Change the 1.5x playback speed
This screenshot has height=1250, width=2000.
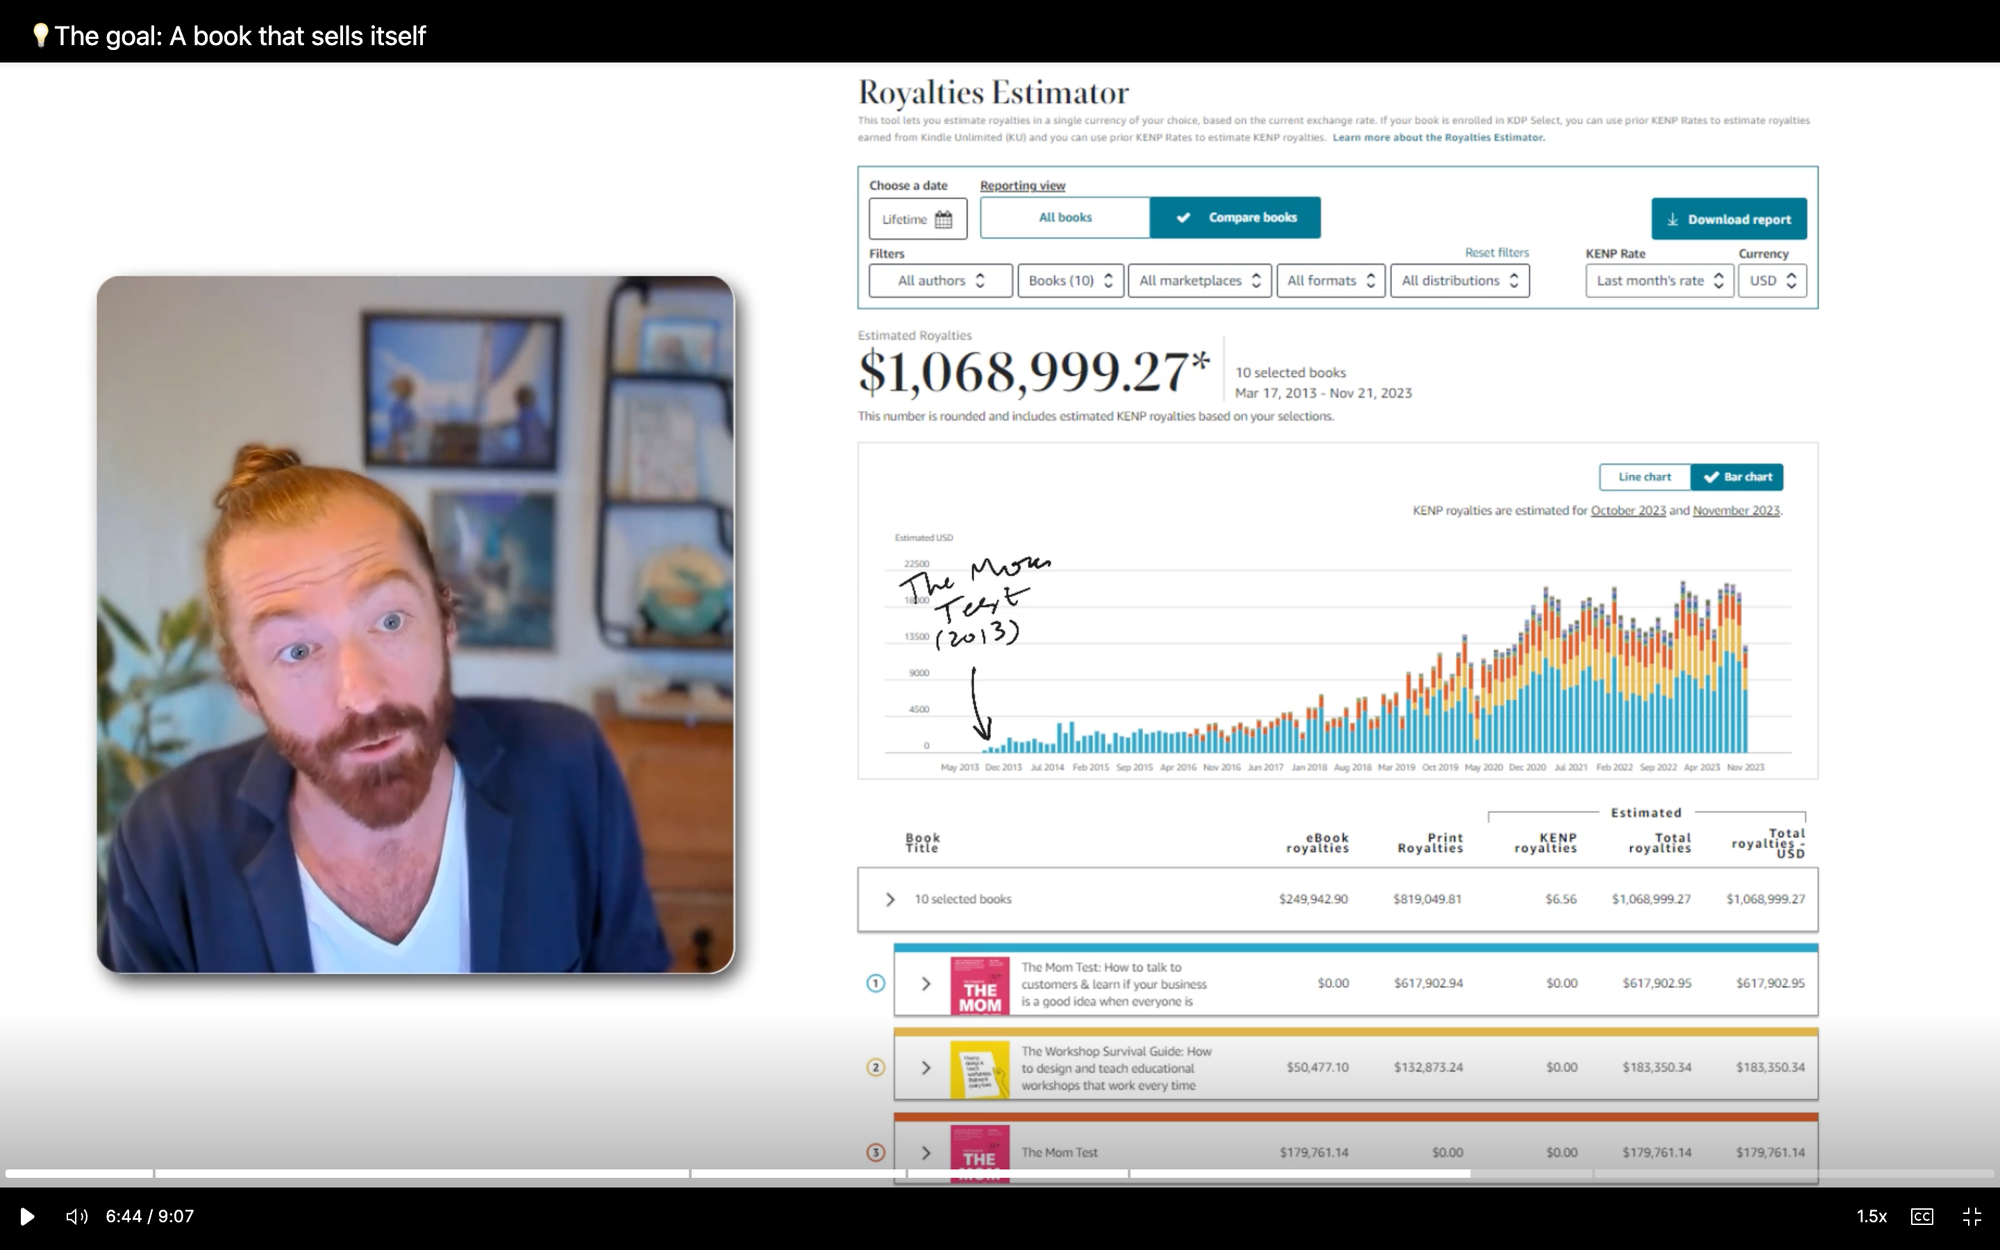pyautogui.click(x=1871, y=1216)
